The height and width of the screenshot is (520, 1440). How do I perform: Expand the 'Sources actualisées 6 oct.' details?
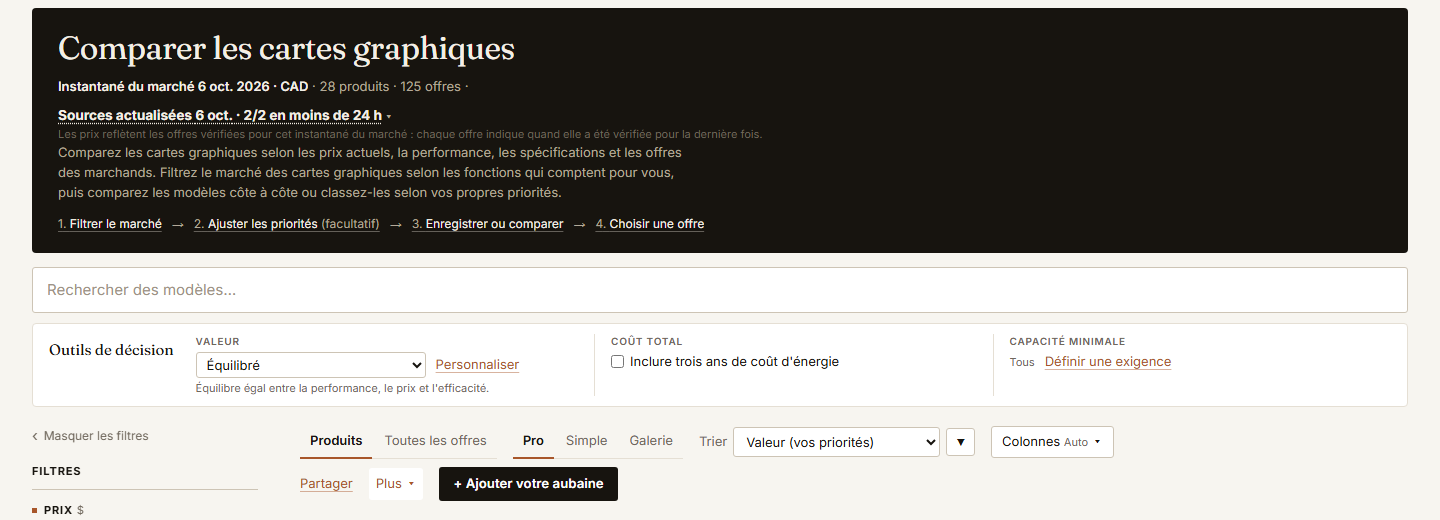coord(224,115)
